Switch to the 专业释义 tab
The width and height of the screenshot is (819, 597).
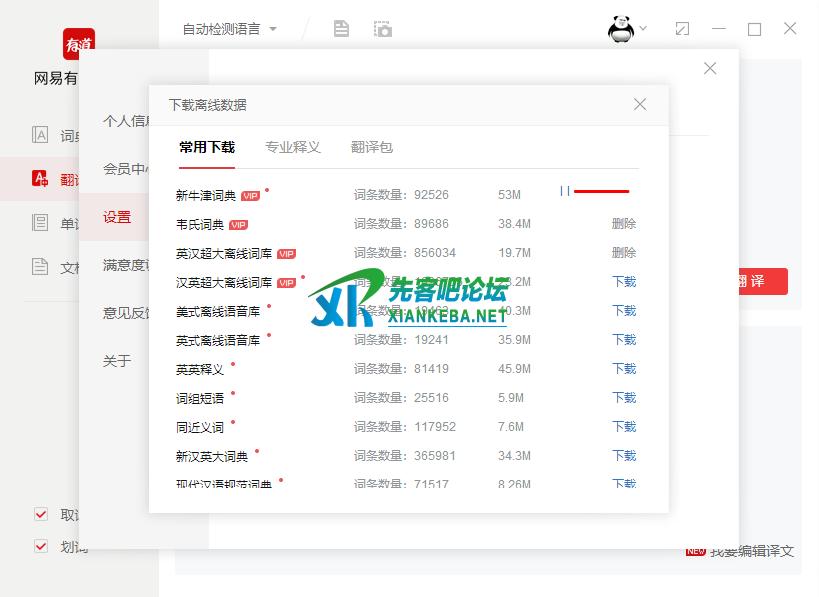point(292,147)
